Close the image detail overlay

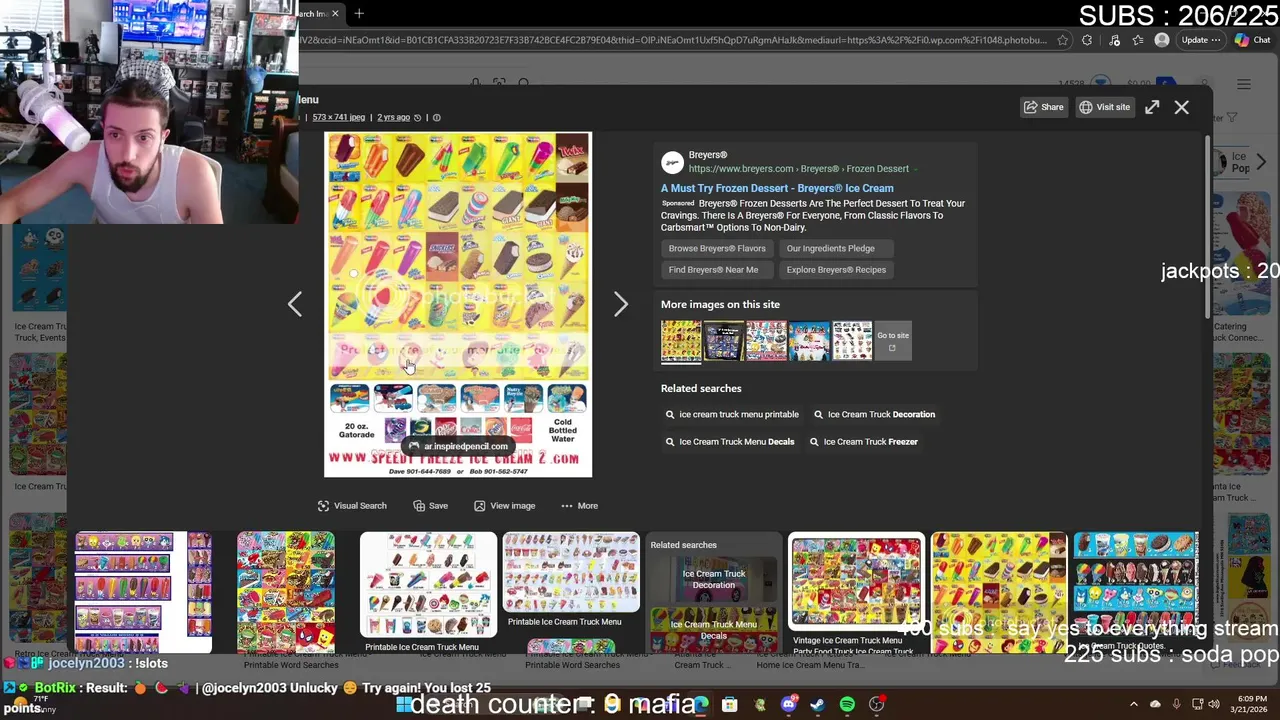pyautogui.click(x=1181, y=107)
